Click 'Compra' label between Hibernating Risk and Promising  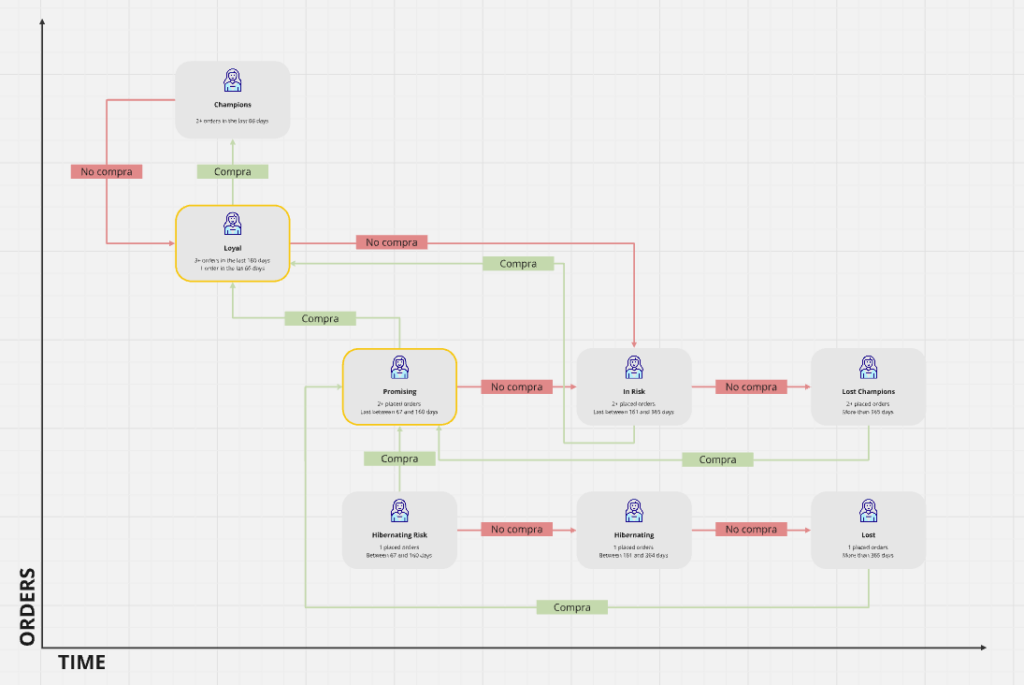coord(400,459)
